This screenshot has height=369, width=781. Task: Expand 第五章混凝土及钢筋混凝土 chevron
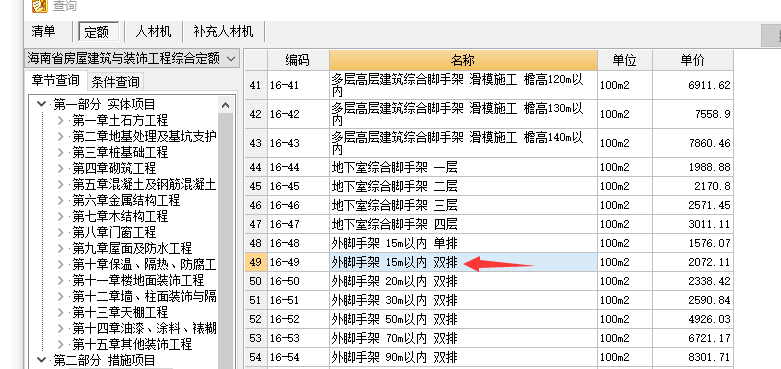[x=60, y=184]
